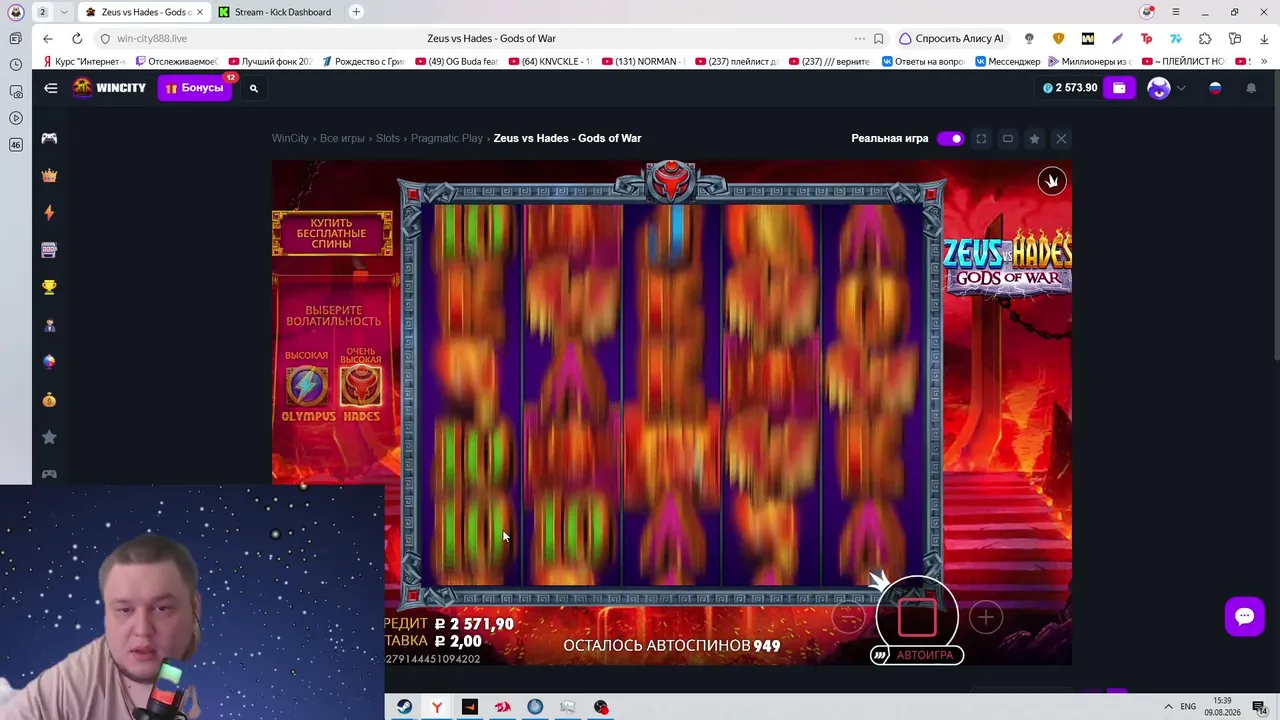This screenshot has height=720, width=1280.
Task: Bookmark this page in browser
Action: click(x=878, y=39)
